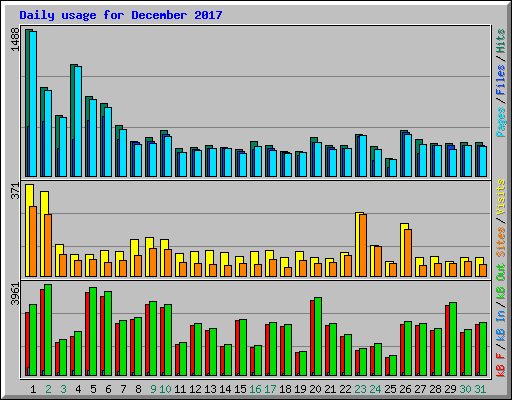The height and width of the screenshot is (400, 512).
Task: Click day 27 on the x-axis
Action: 420,389
